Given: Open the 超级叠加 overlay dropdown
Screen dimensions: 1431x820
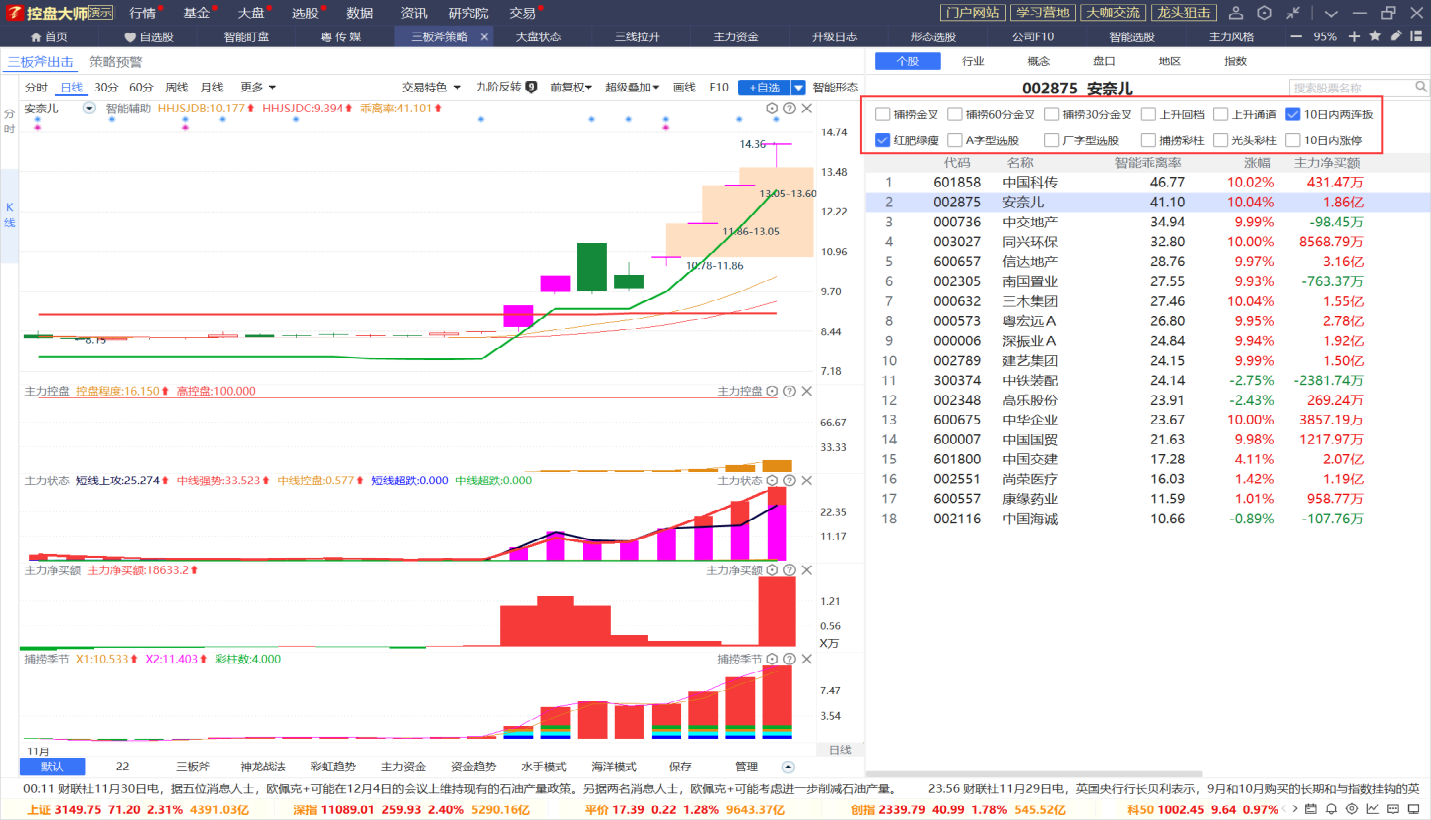Looking at the screenshot, I should pos(632,87).
